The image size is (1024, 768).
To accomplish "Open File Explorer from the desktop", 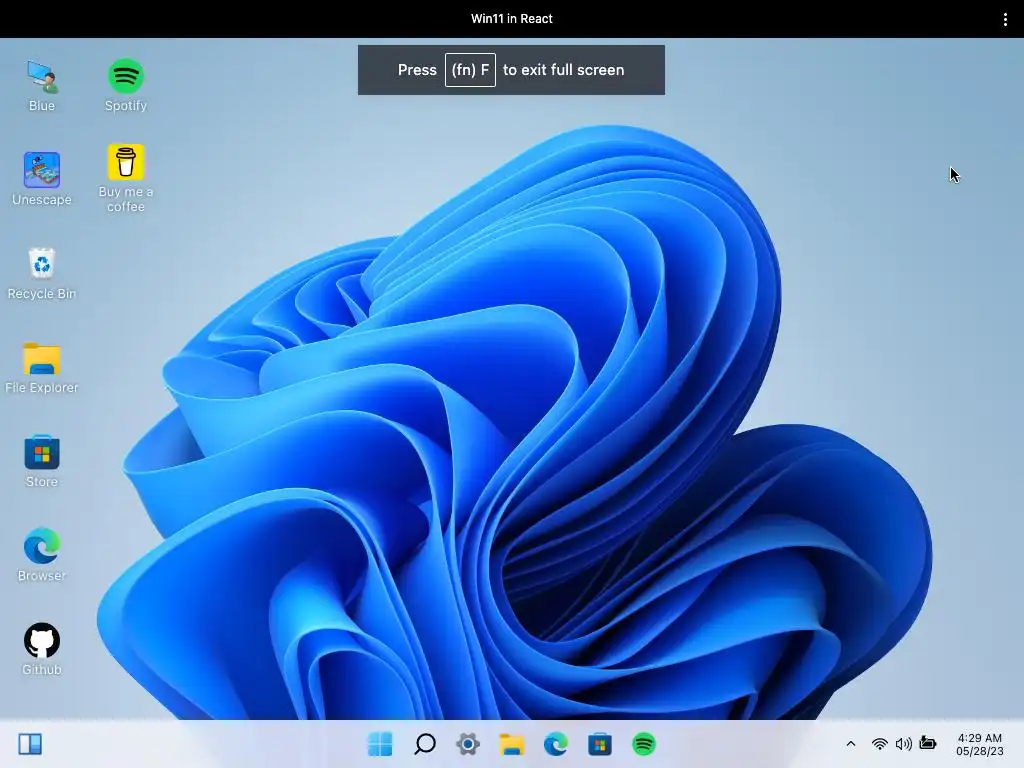I will [x=42, y=368].
